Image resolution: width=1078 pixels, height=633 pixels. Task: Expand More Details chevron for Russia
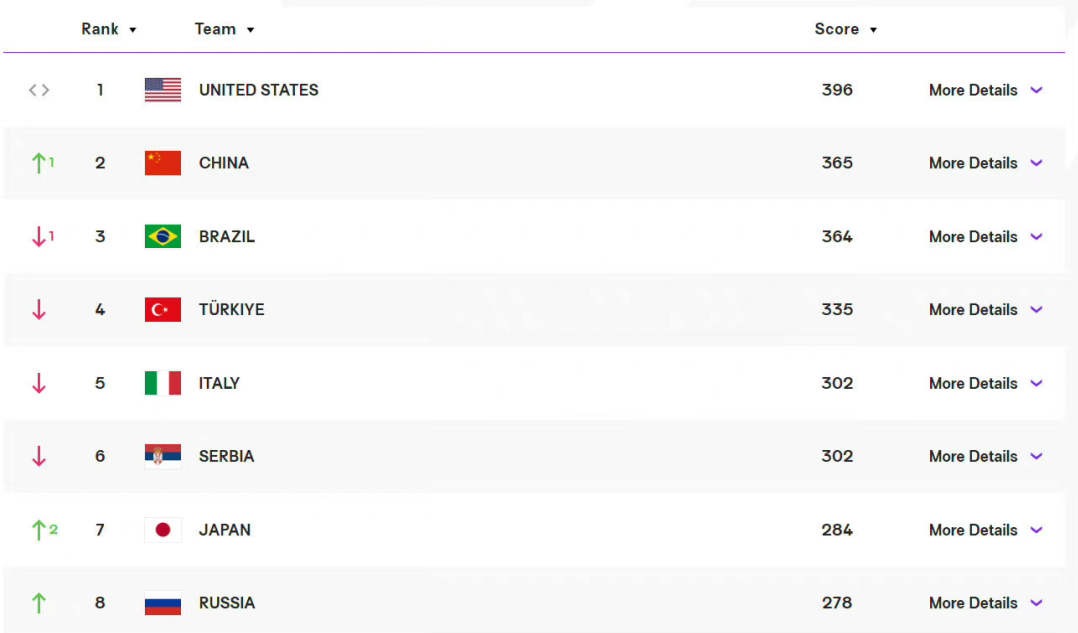click(1037, 603)
